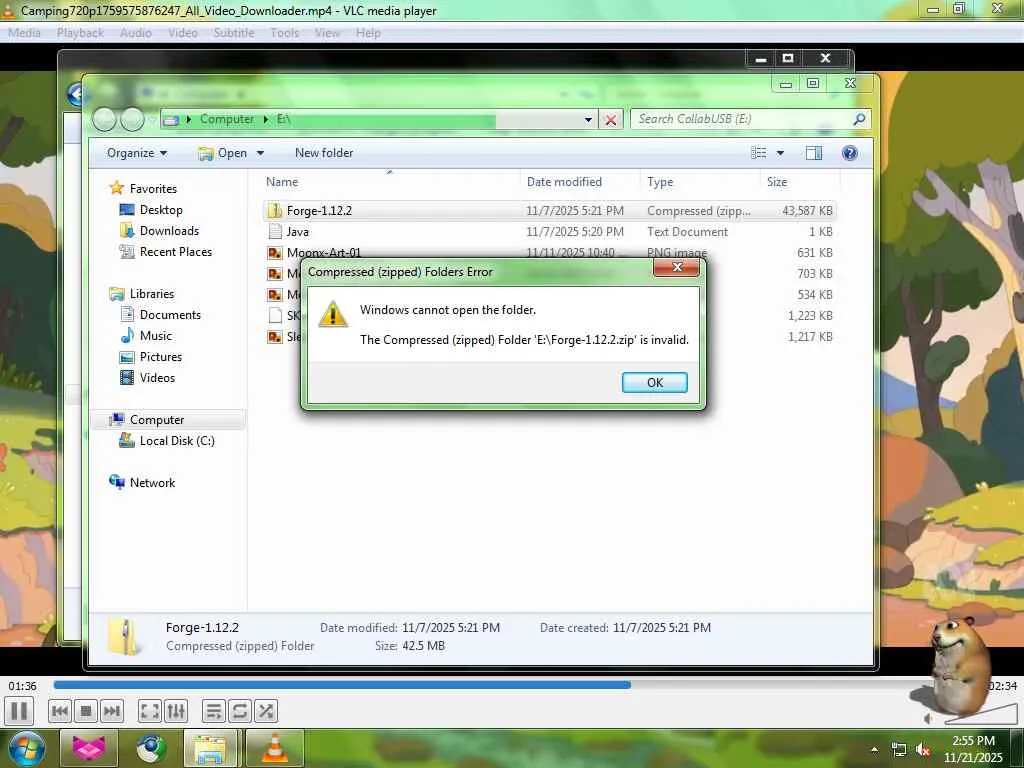1024x768 pixels.
Task: Click the Open button in Explorer toolbar
Action: tap(223, 153)
